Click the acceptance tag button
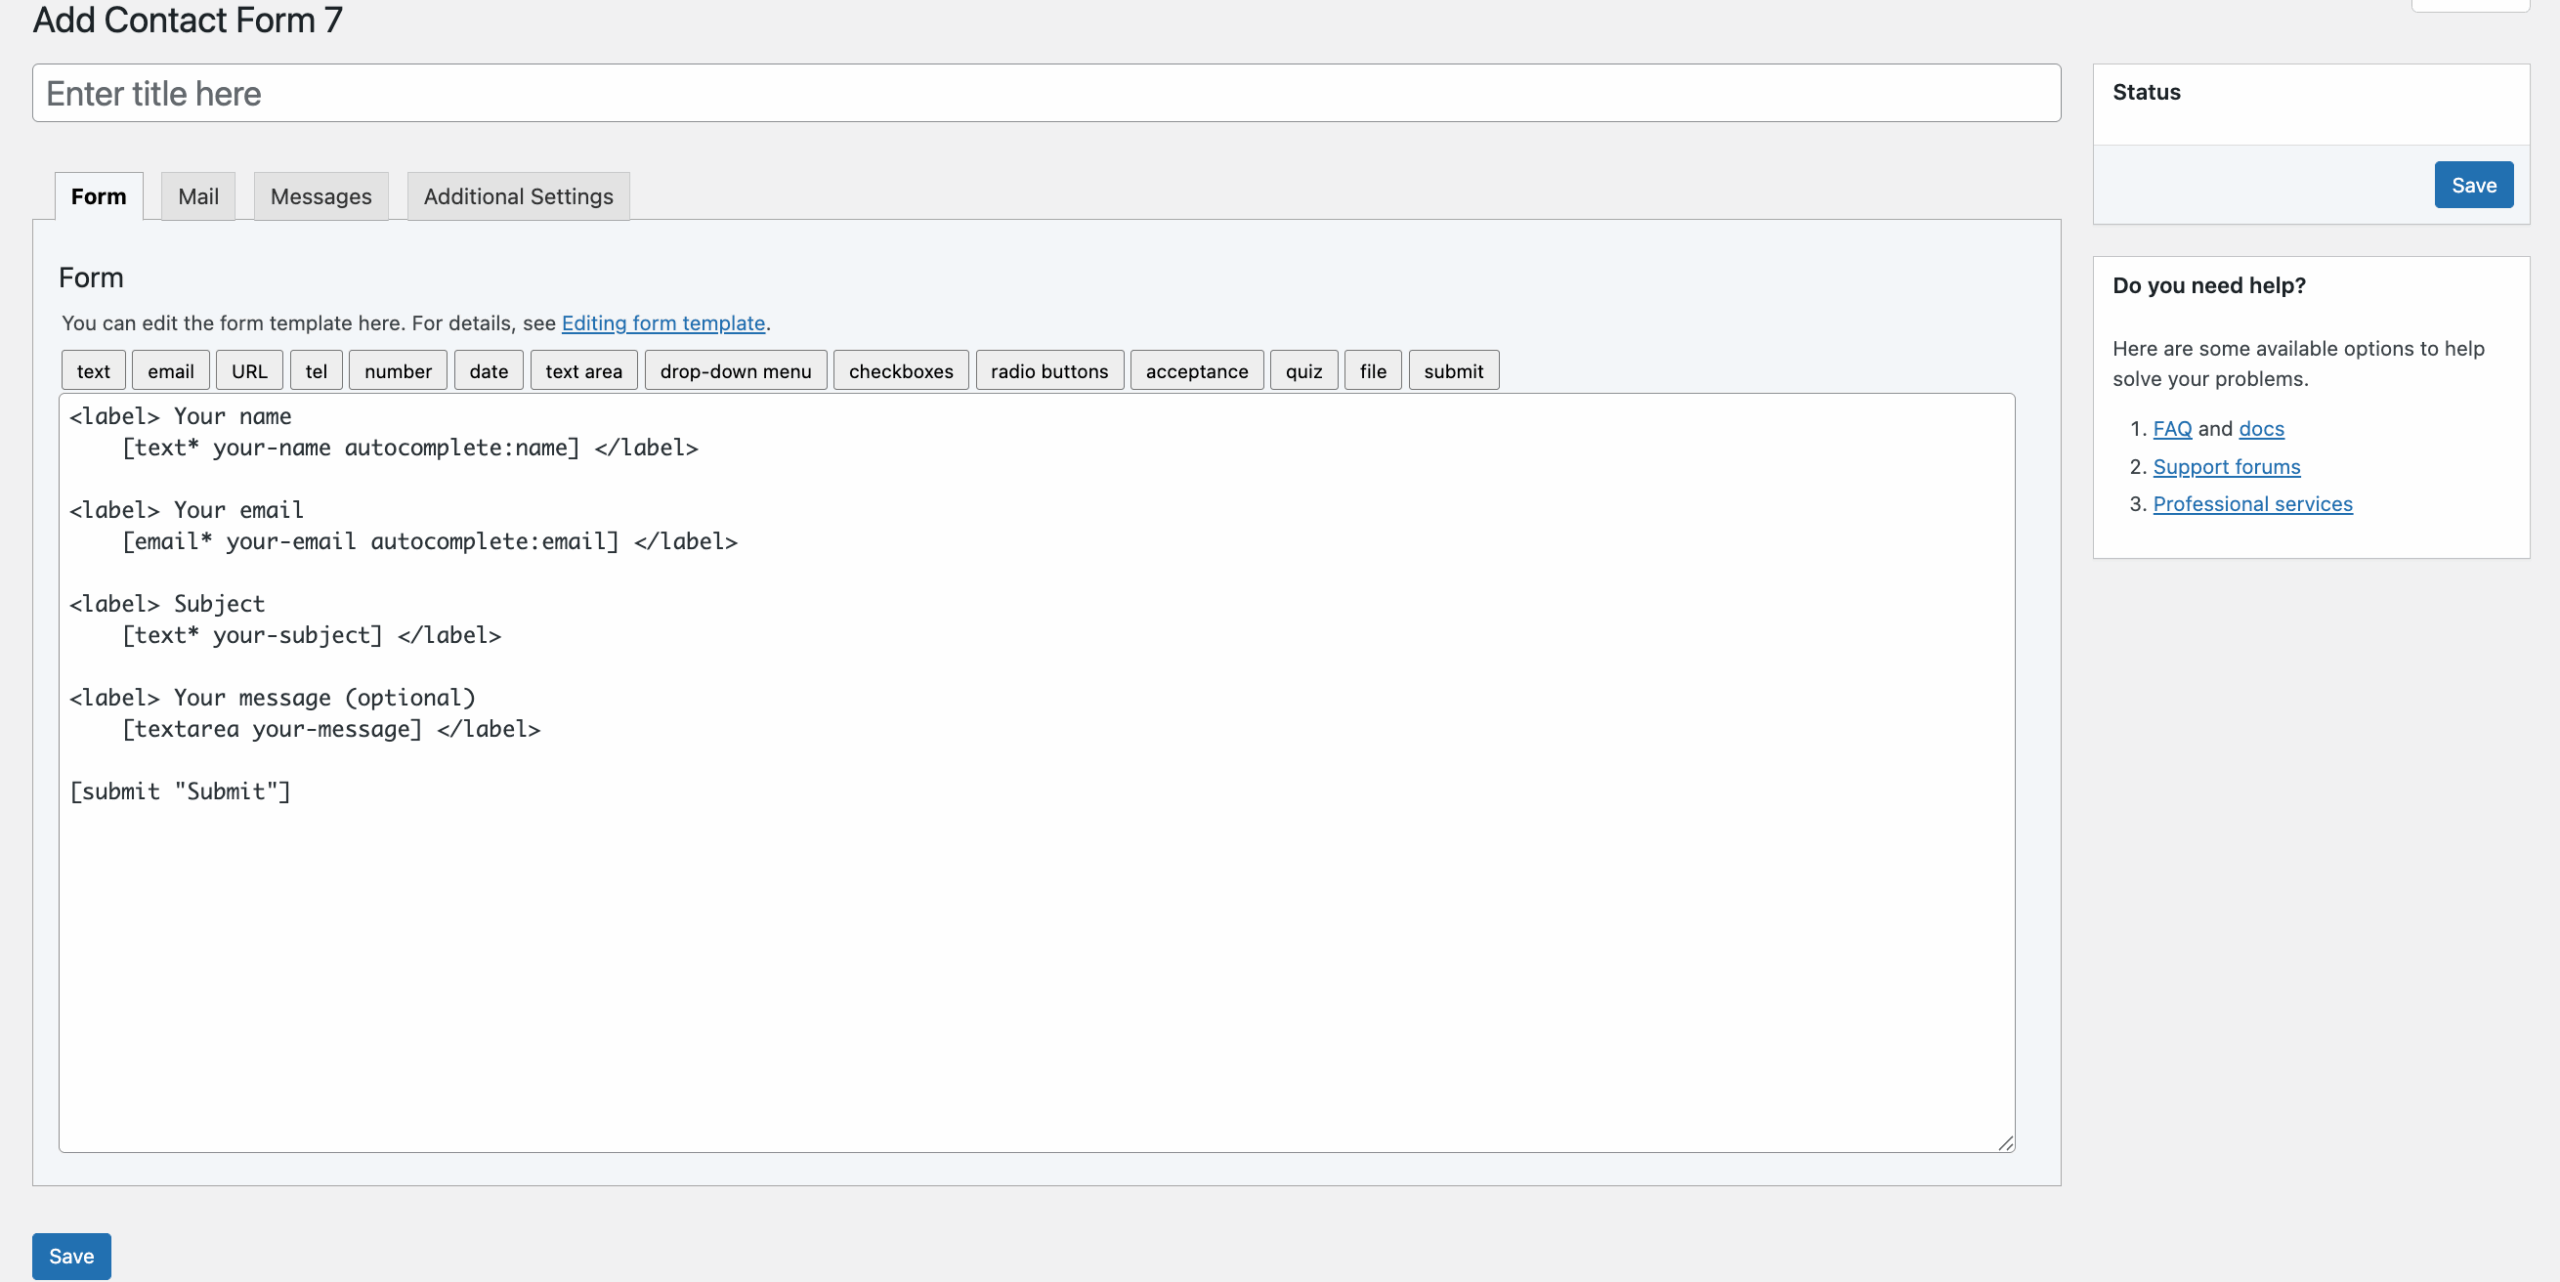Image resolution: width=2560 pixels, height=1282 pixels. tap(1196, 371)
